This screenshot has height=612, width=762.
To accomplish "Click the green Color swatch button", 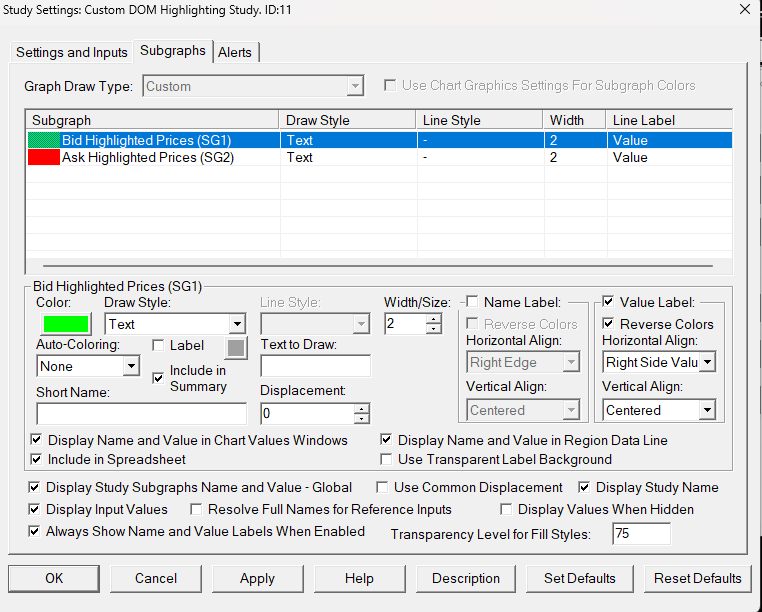I will 65,324.
